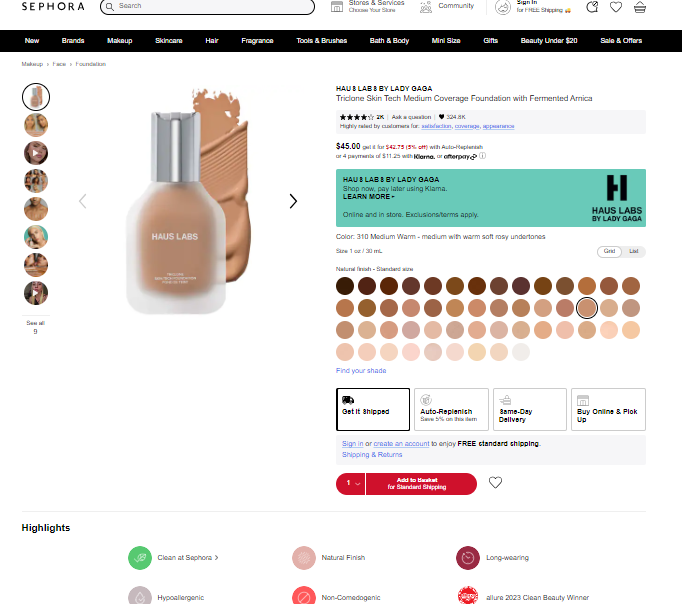
Task: Open the quantity dropdown showing 1
Action: coord(351,484)
